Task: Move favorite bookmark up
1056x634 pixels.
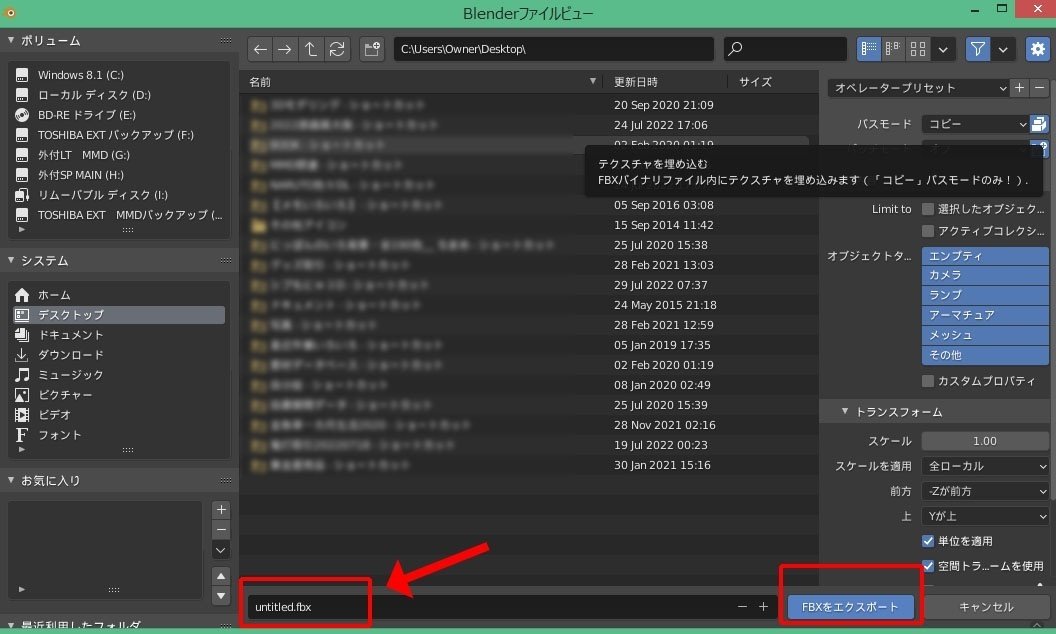Action: click(x=221, y=576)
